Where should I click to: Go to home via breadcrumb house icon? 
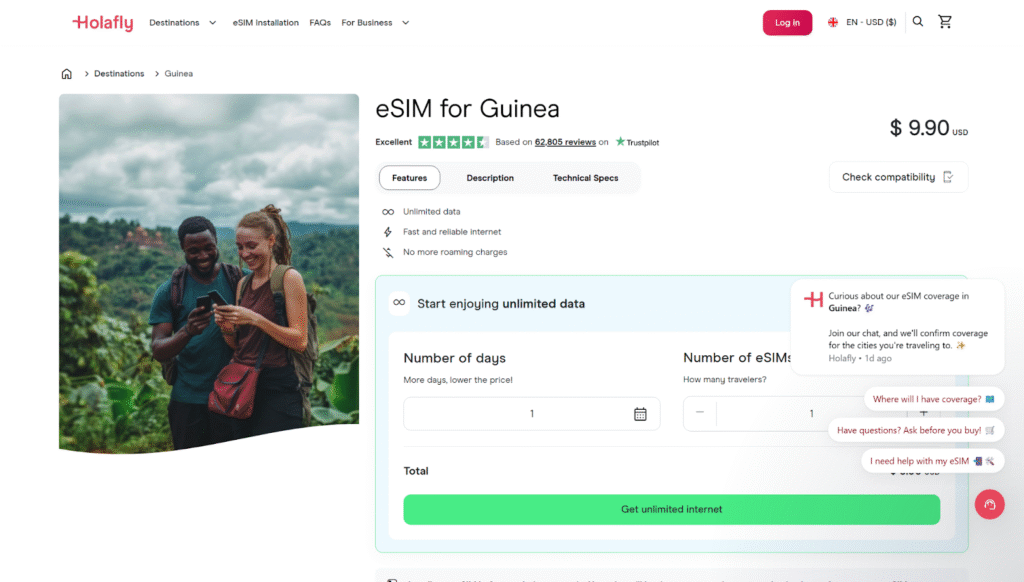point(67,74)
